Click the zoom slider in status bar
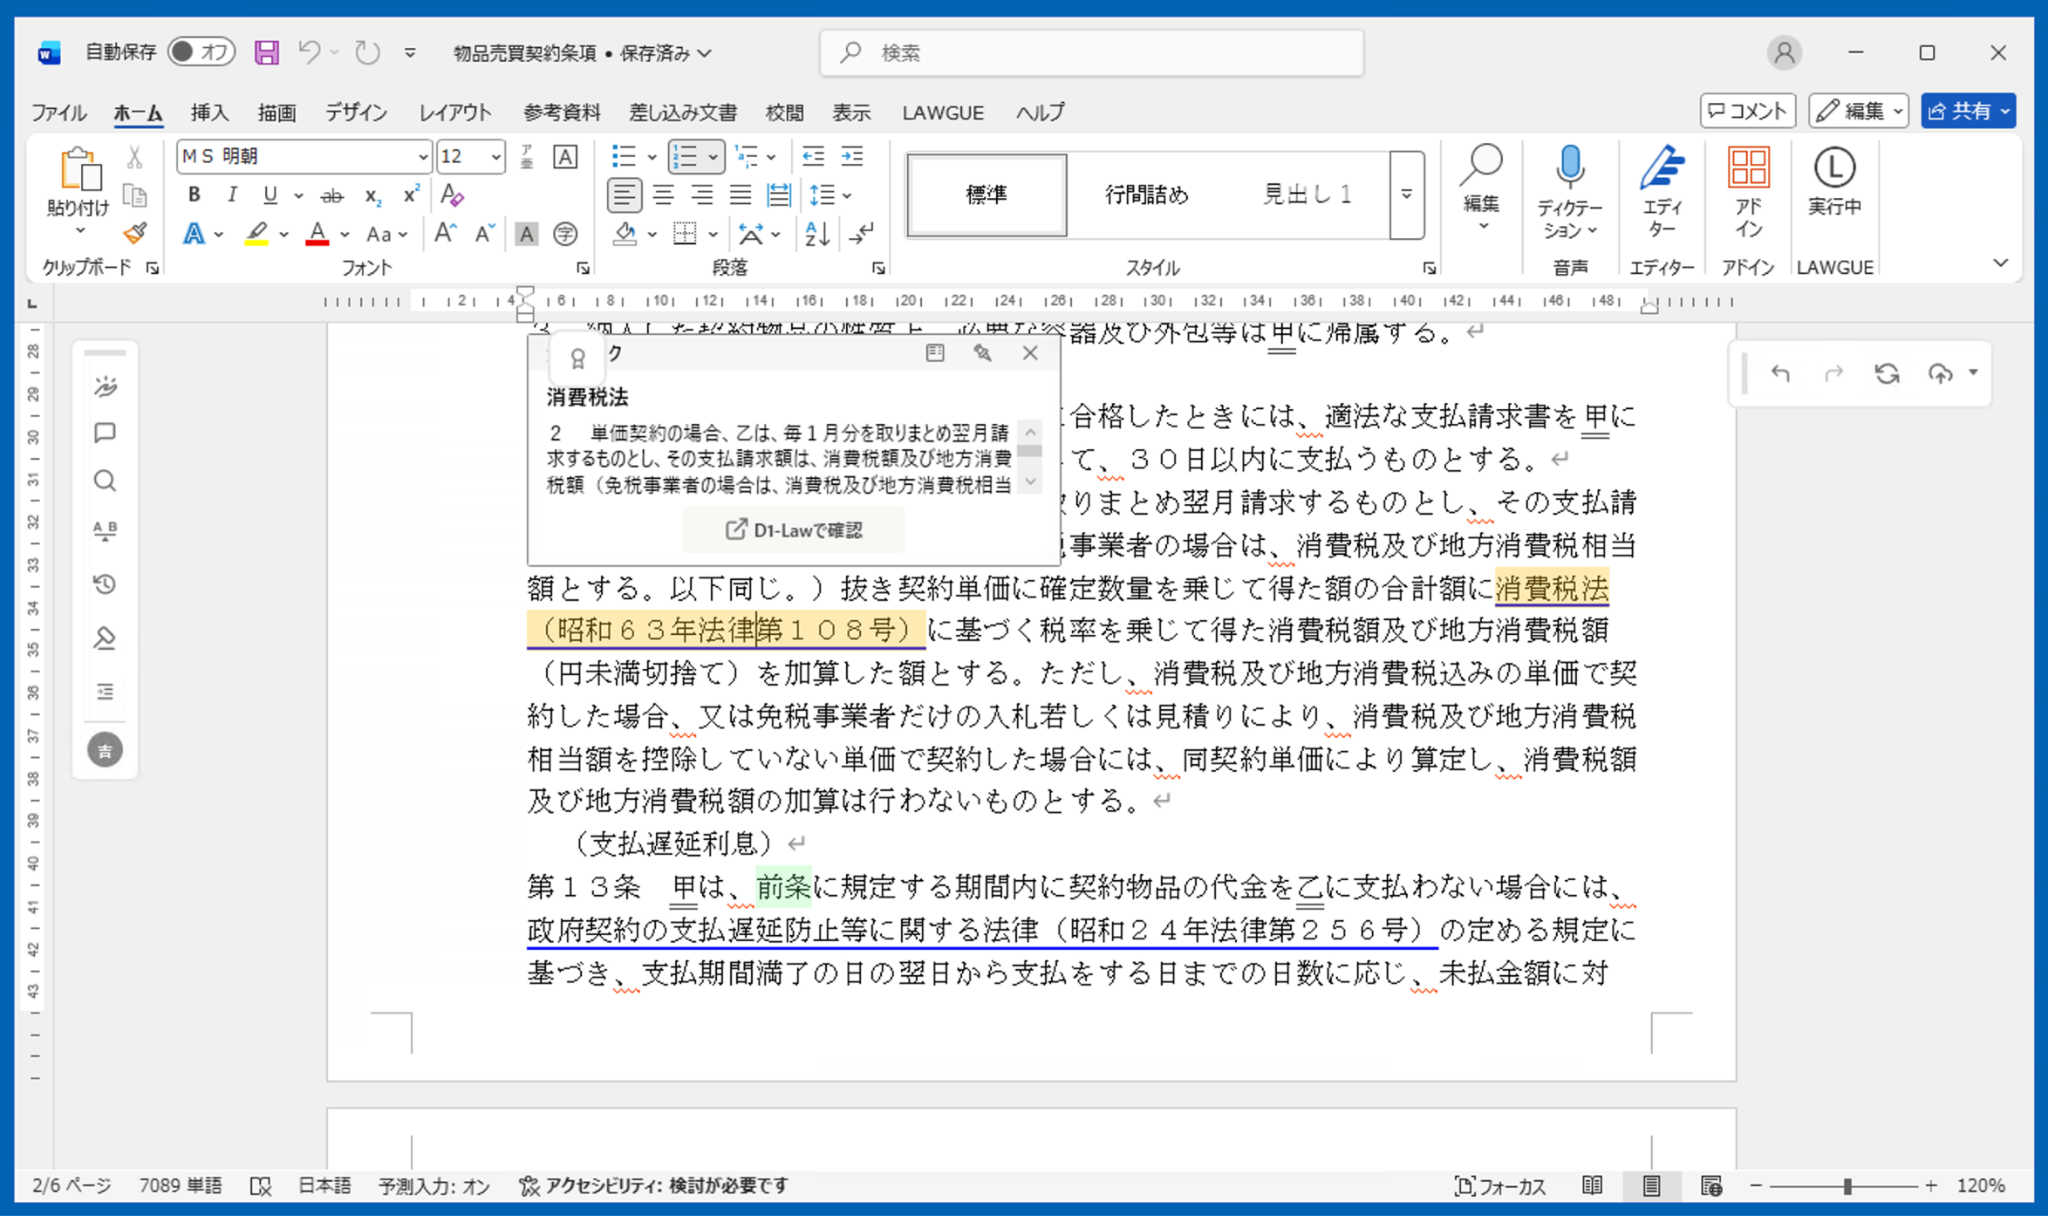Image resolution: width=2048 pixels, height=1216 pixels. [1846, 1186]
